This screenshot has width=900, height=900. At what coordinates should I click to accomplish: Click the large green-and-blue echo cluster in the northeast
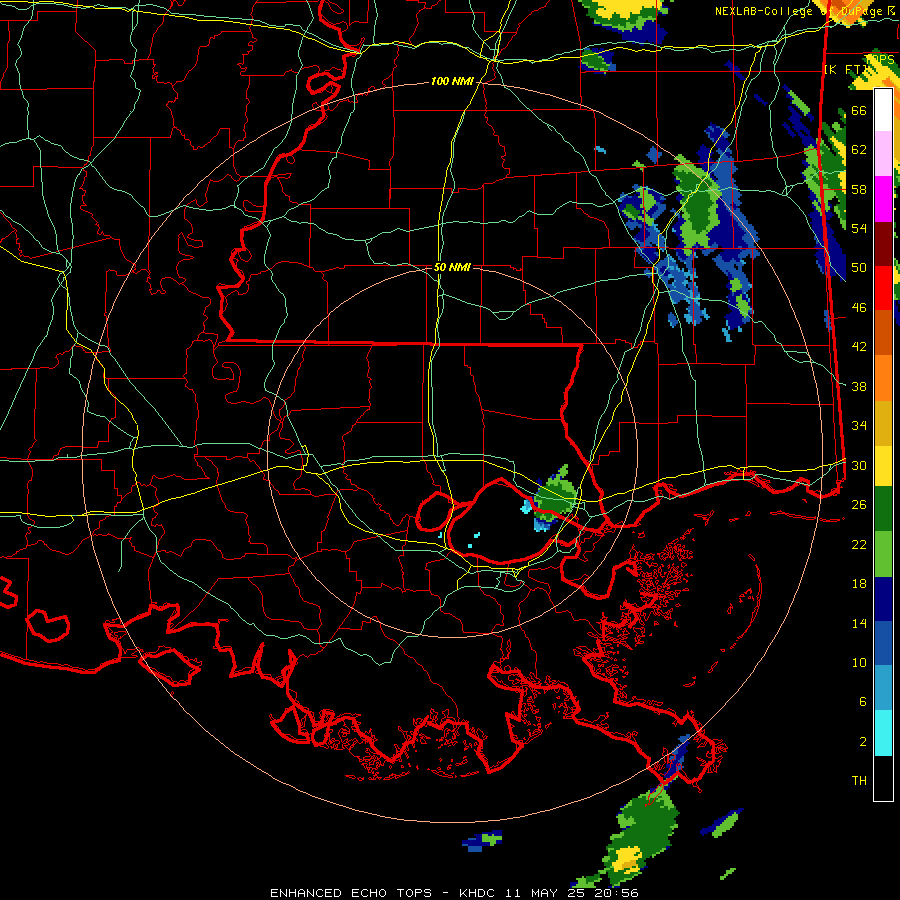pyautogui.click(x=689, y=230)
